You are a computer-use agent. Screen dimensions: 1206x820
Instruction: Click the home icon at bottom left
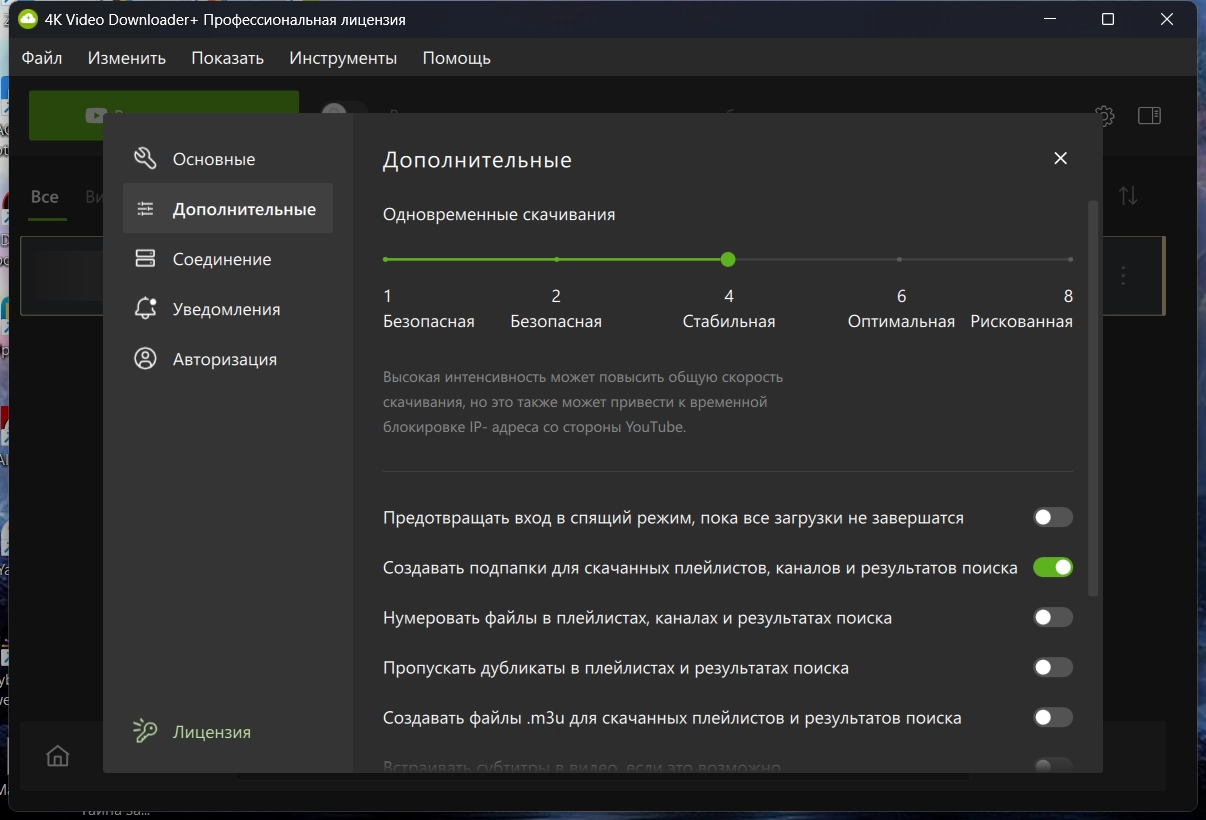58,756
